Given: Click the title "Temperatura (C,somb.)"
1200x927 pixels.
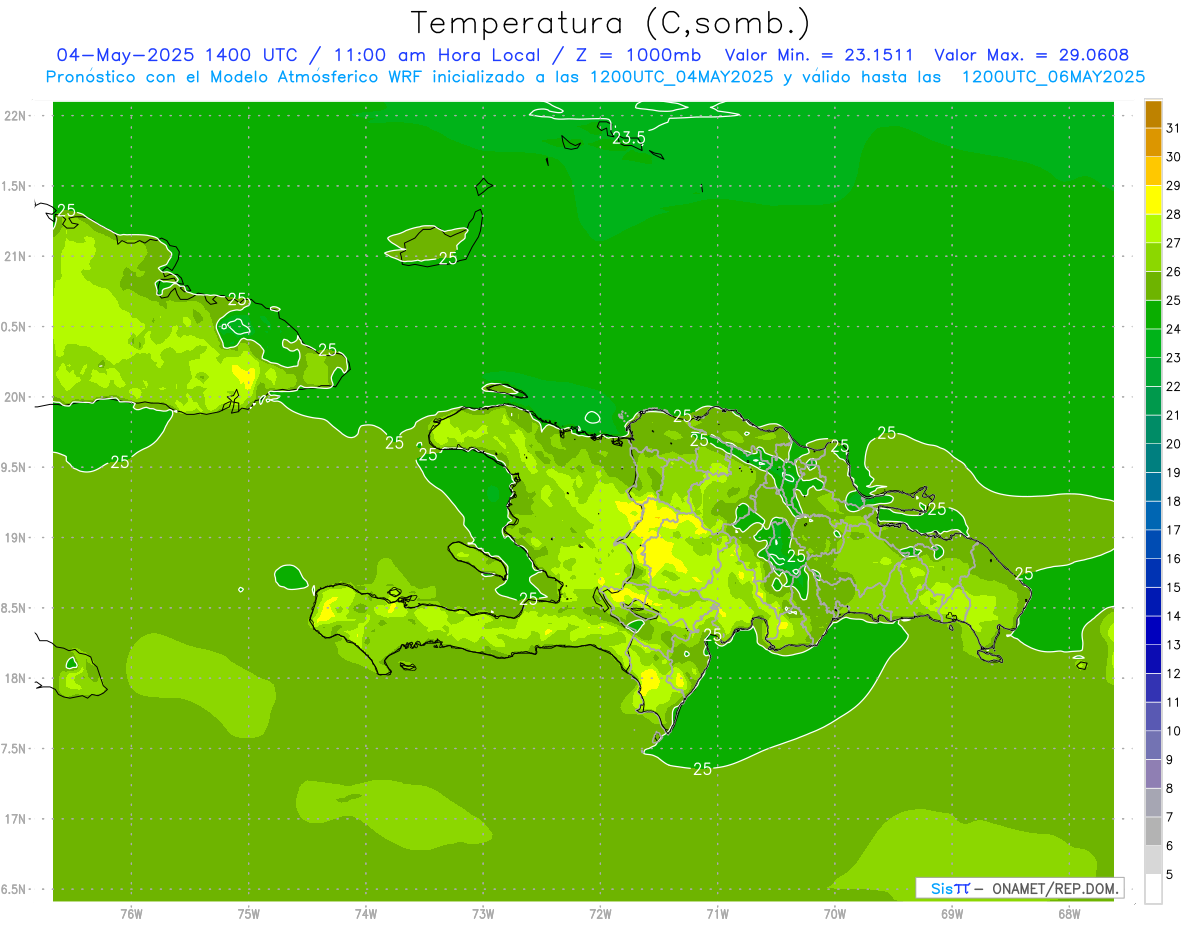Looking at the screenshot, I should (610, 23).
